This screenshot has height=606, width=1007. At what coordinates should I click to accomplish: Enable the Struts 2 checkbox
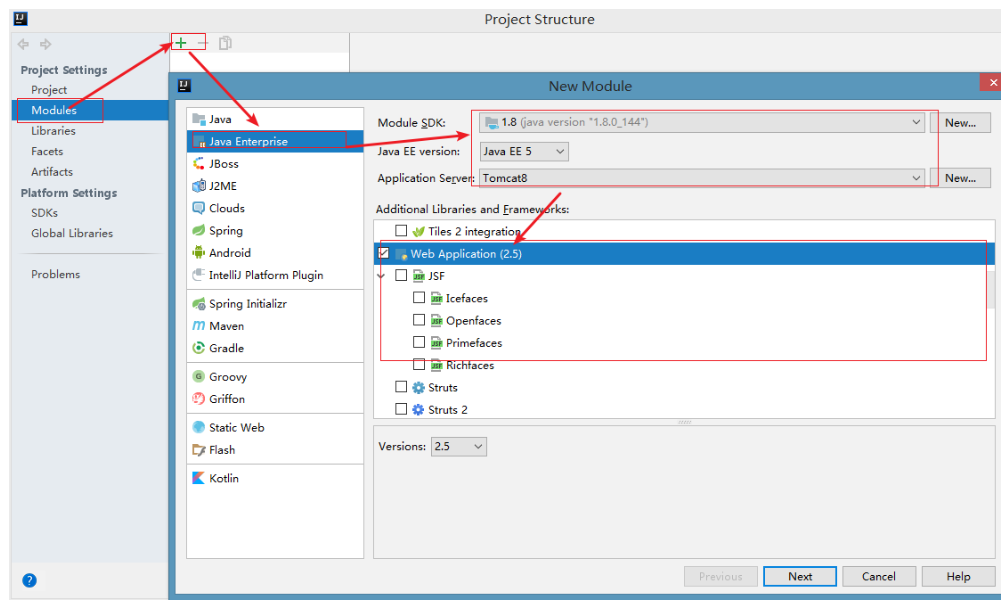(x=401, y=409)
